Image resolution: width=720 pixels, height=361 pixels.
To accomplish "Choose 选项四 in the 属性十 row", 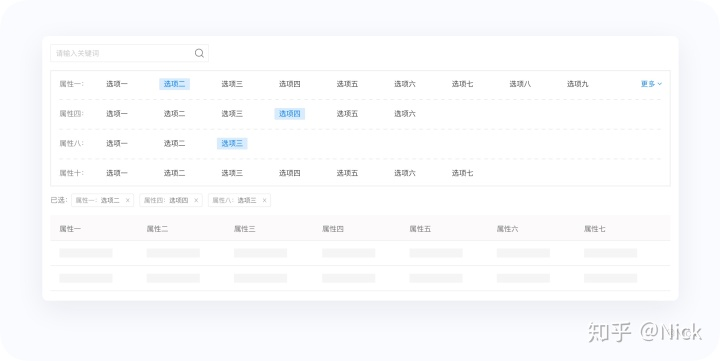I will click(x=290, y=173).
